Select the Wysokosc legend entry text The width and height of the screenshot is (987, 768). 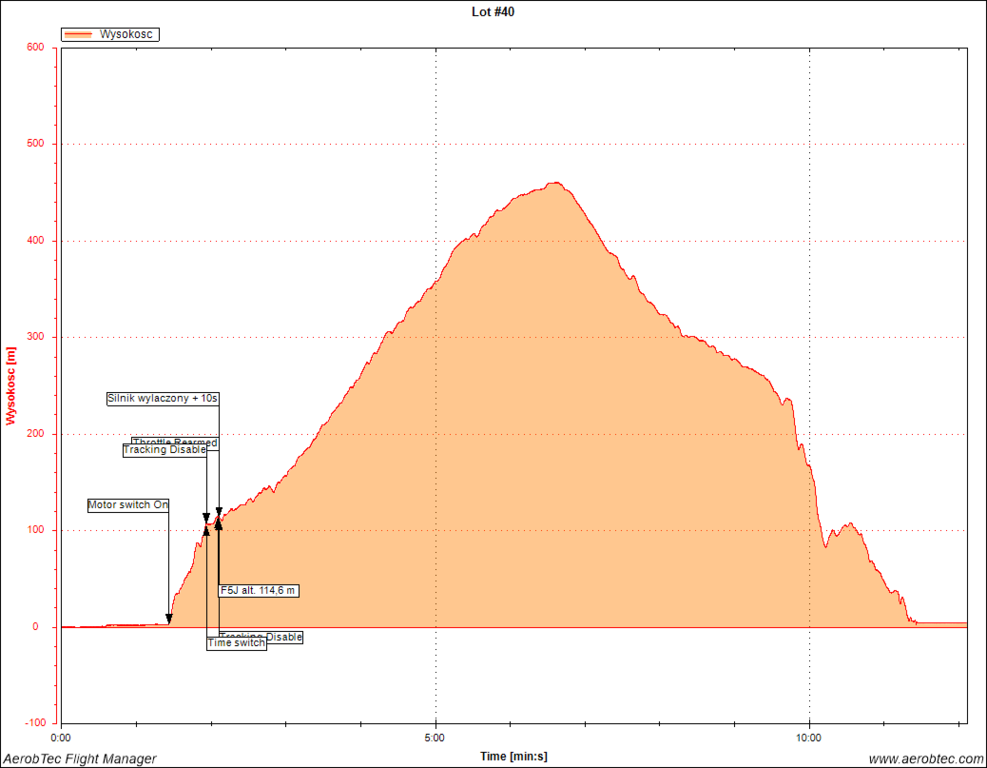click(127, 34)
